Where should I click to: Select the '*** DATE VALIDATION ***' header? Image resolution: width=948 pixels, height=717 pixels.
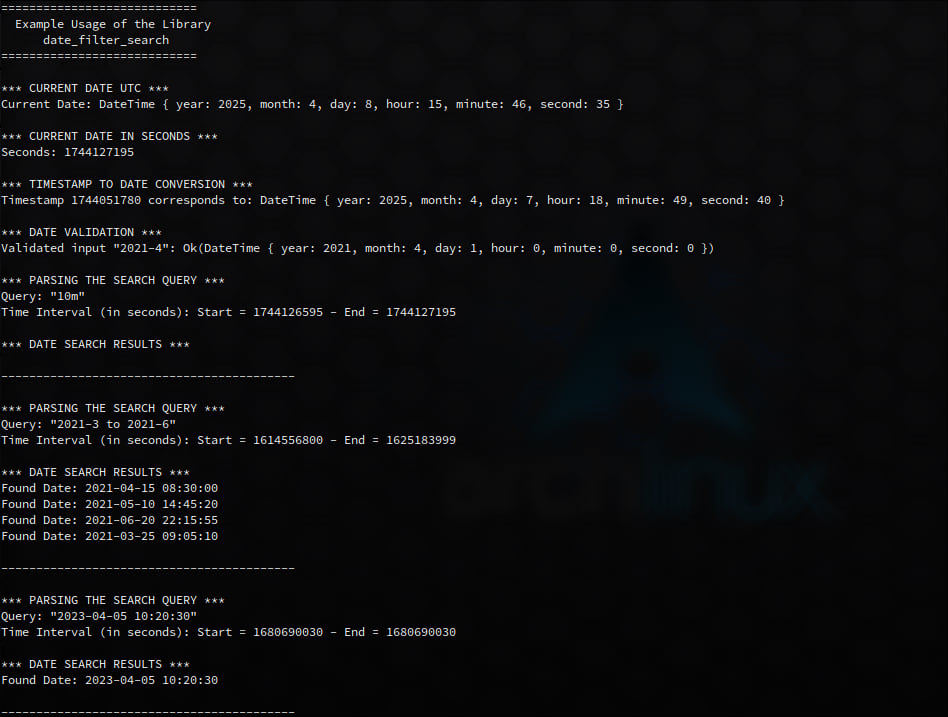82,232
